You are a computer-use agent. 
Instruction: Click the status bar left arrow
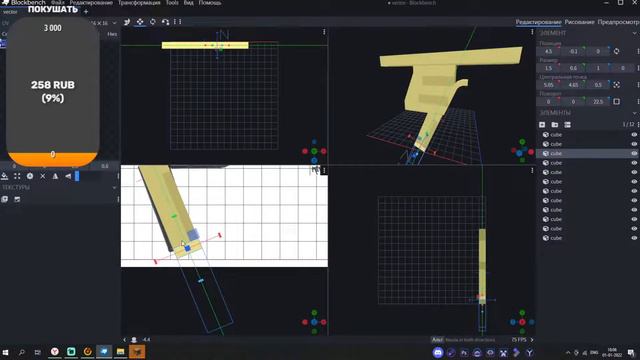(x=124, y=340)
